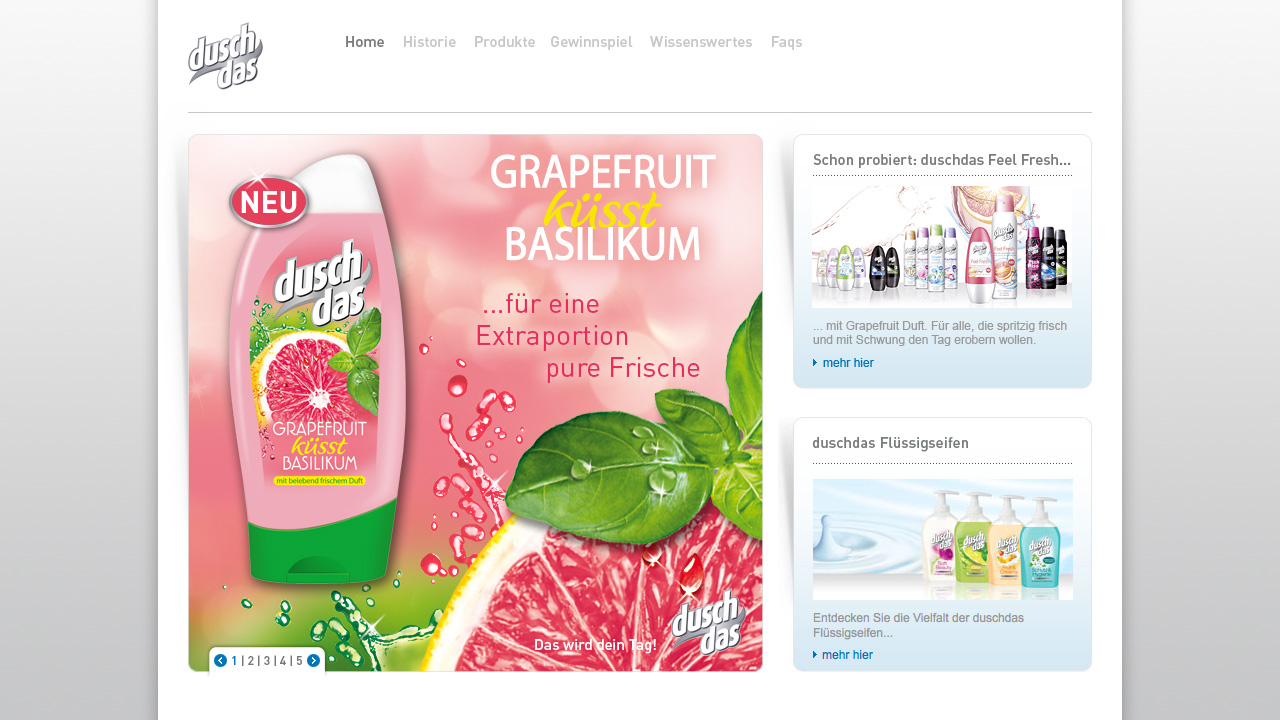Open the Home menu item
Image resolution: width=1280 pixels, height=720 pixels.
(x=364, y=42)
